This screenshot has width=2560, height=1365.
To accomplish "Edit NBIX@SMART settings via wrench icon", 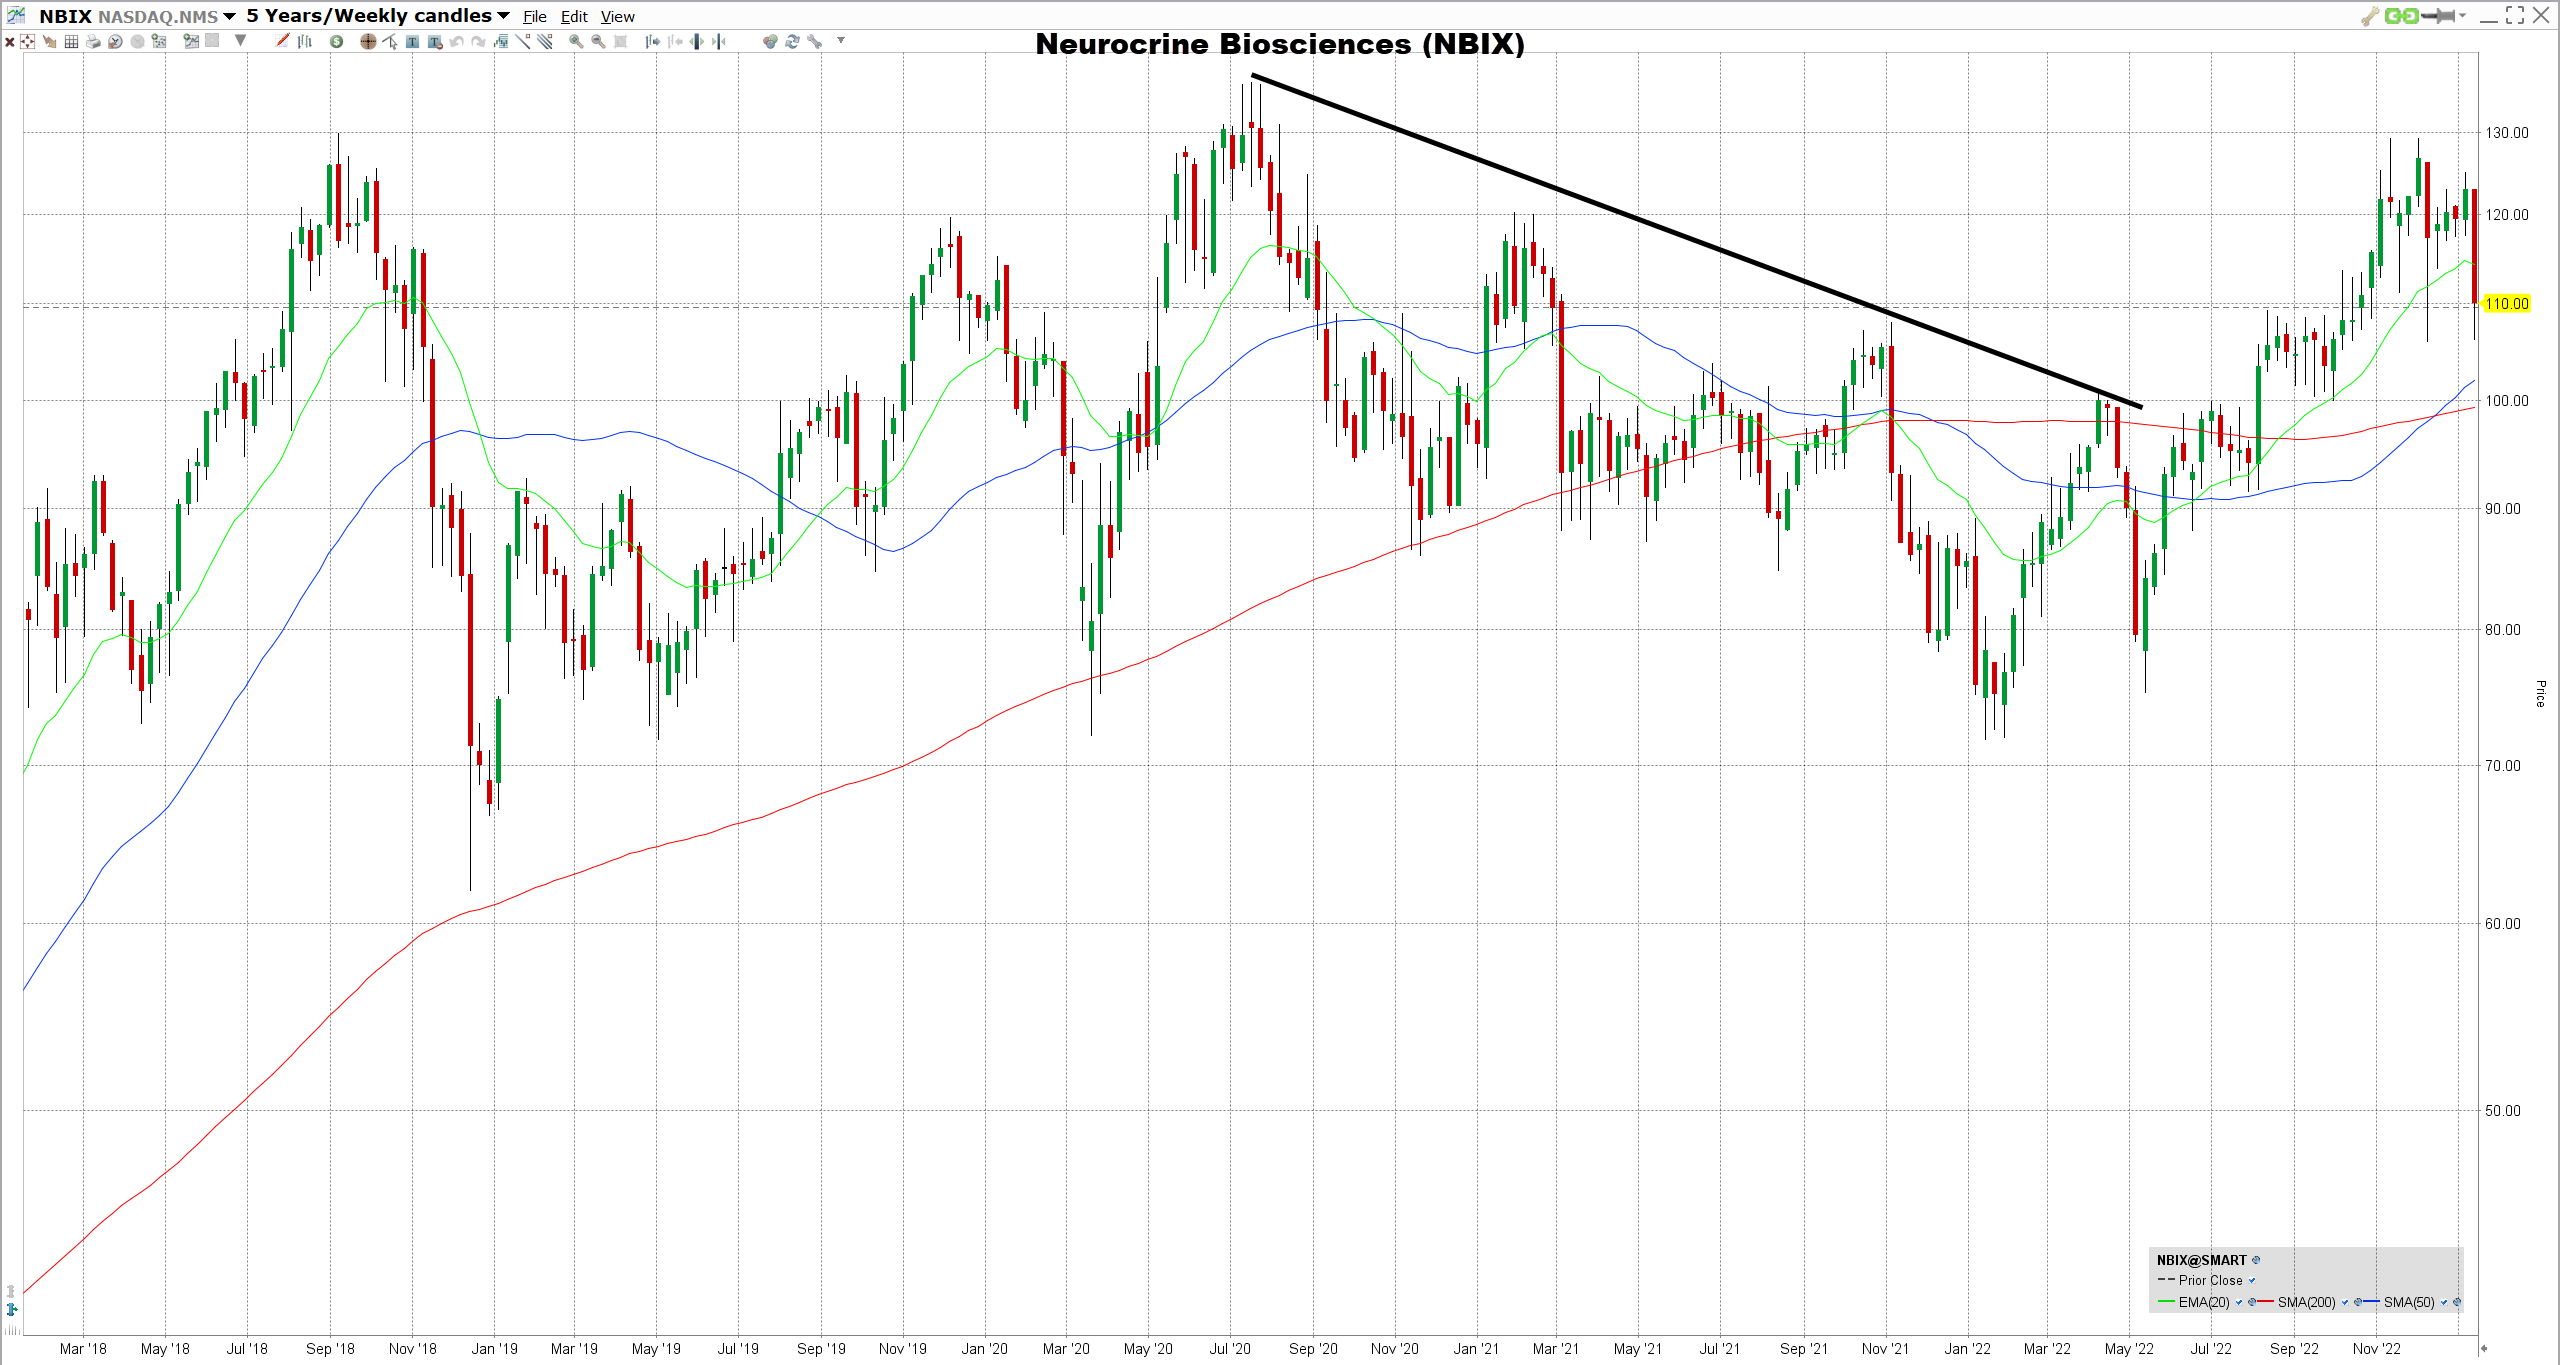I will coord(2256,1260).
